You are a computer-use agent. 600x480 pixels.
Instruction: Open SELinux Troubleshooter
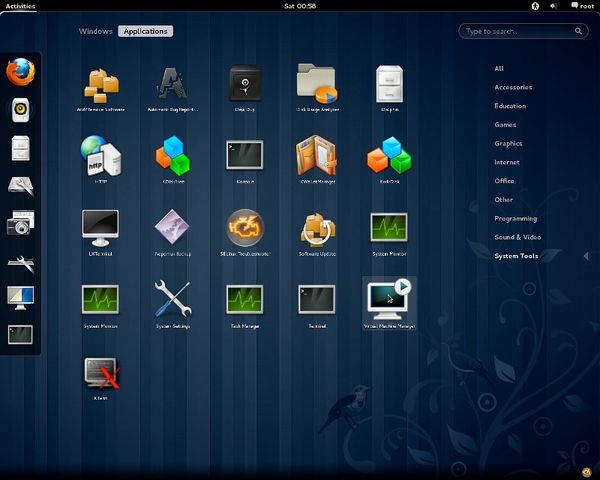pos(244,229)
